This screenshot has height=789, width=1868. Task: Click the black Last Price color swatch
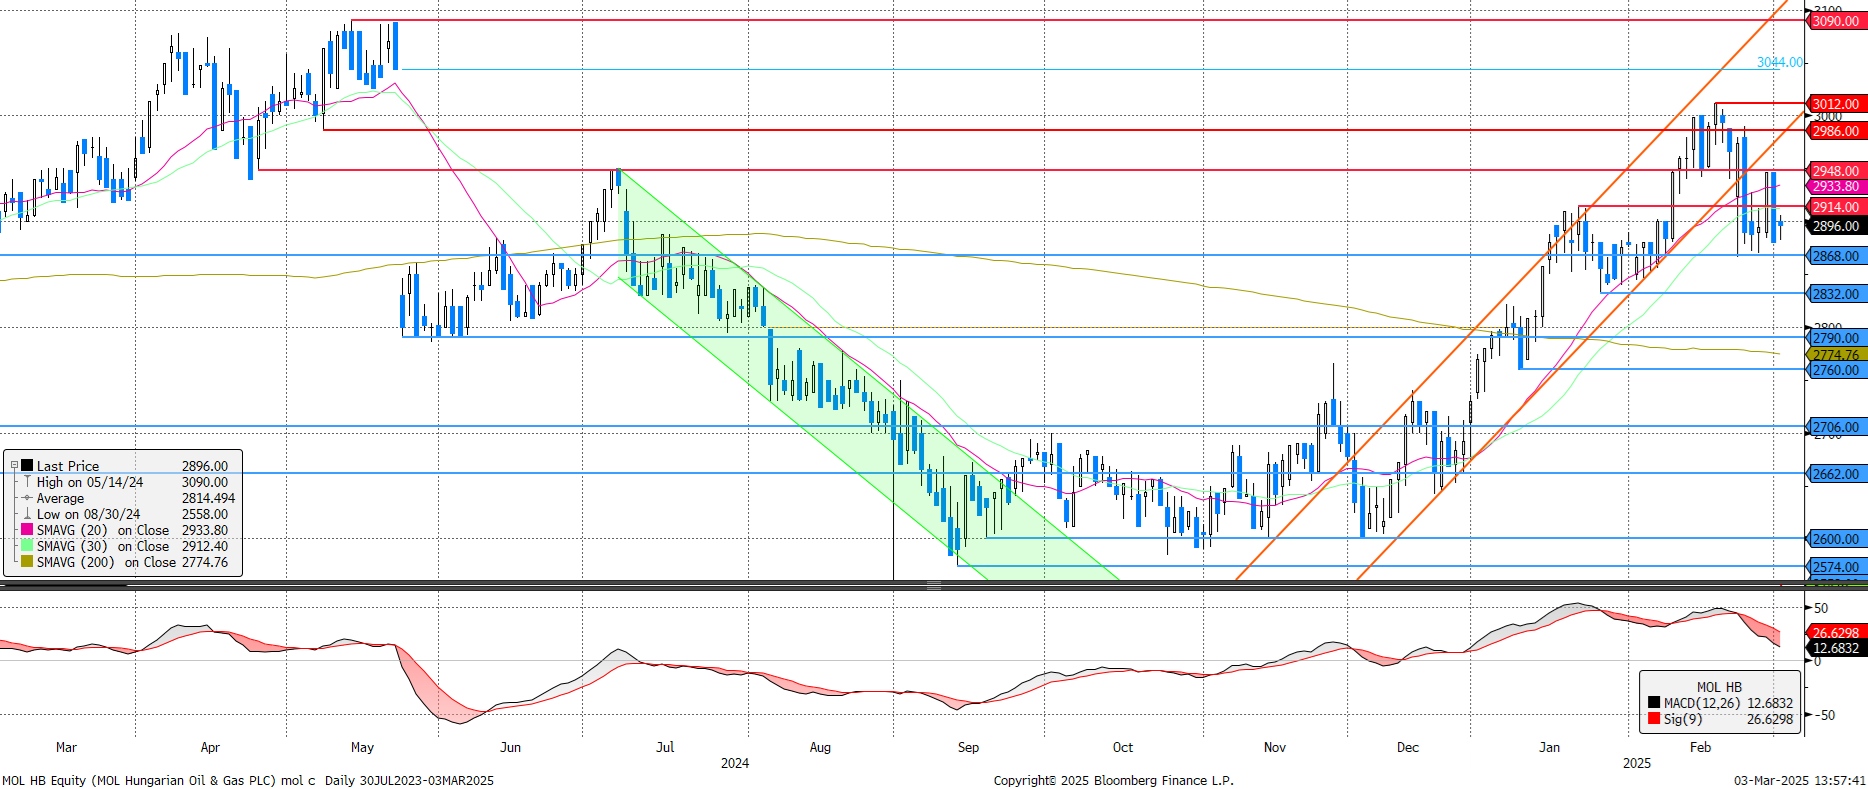[x=27, y=466]
